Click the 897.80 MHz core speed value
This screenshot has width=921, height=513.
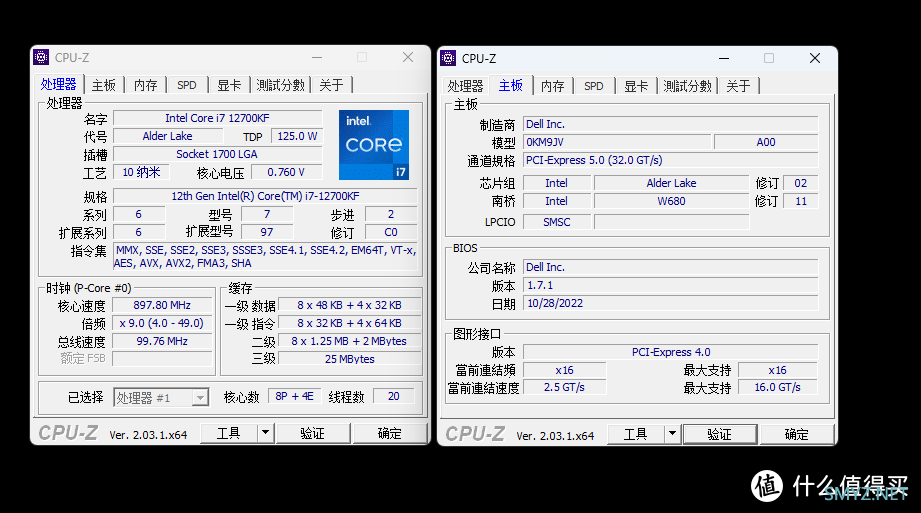pyautogui.click(x=162, y=306)
